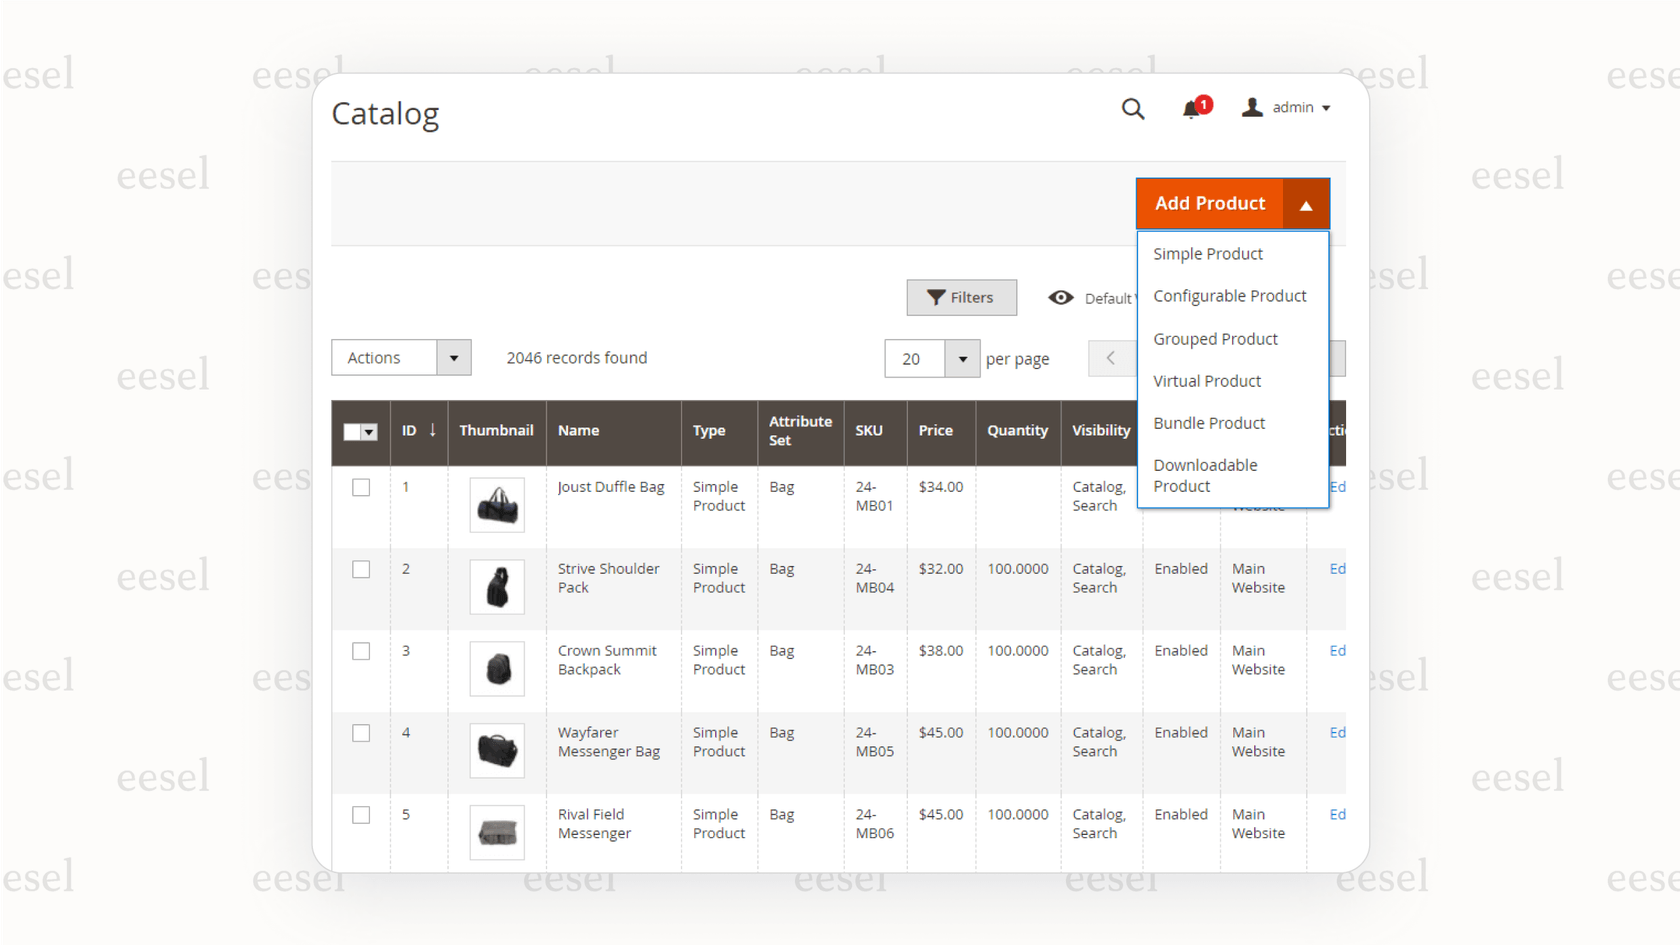1680x945 pixels.
Task: Choose Bundle Product from Add Product menu
Action: (1209, 422)
